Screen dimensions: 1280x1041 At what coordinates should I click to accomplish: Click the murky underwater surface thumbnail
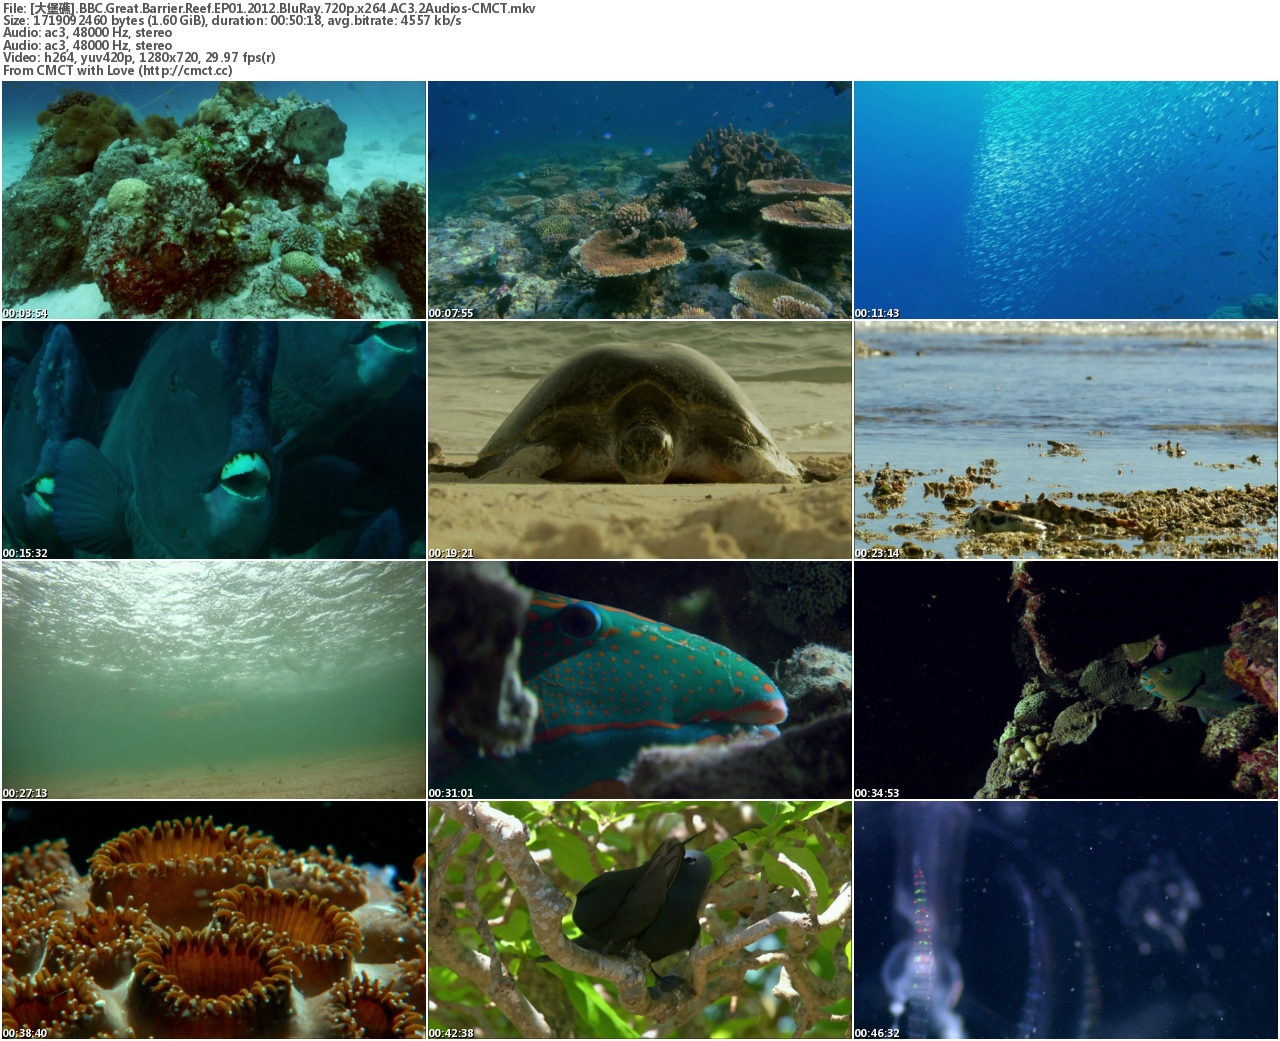point(213,680)
